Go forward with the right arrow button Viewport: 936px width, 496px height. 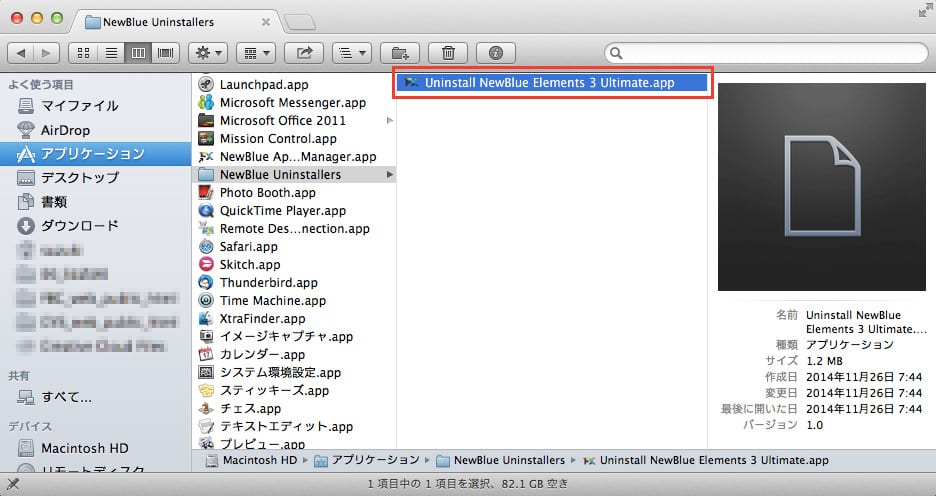47,53
